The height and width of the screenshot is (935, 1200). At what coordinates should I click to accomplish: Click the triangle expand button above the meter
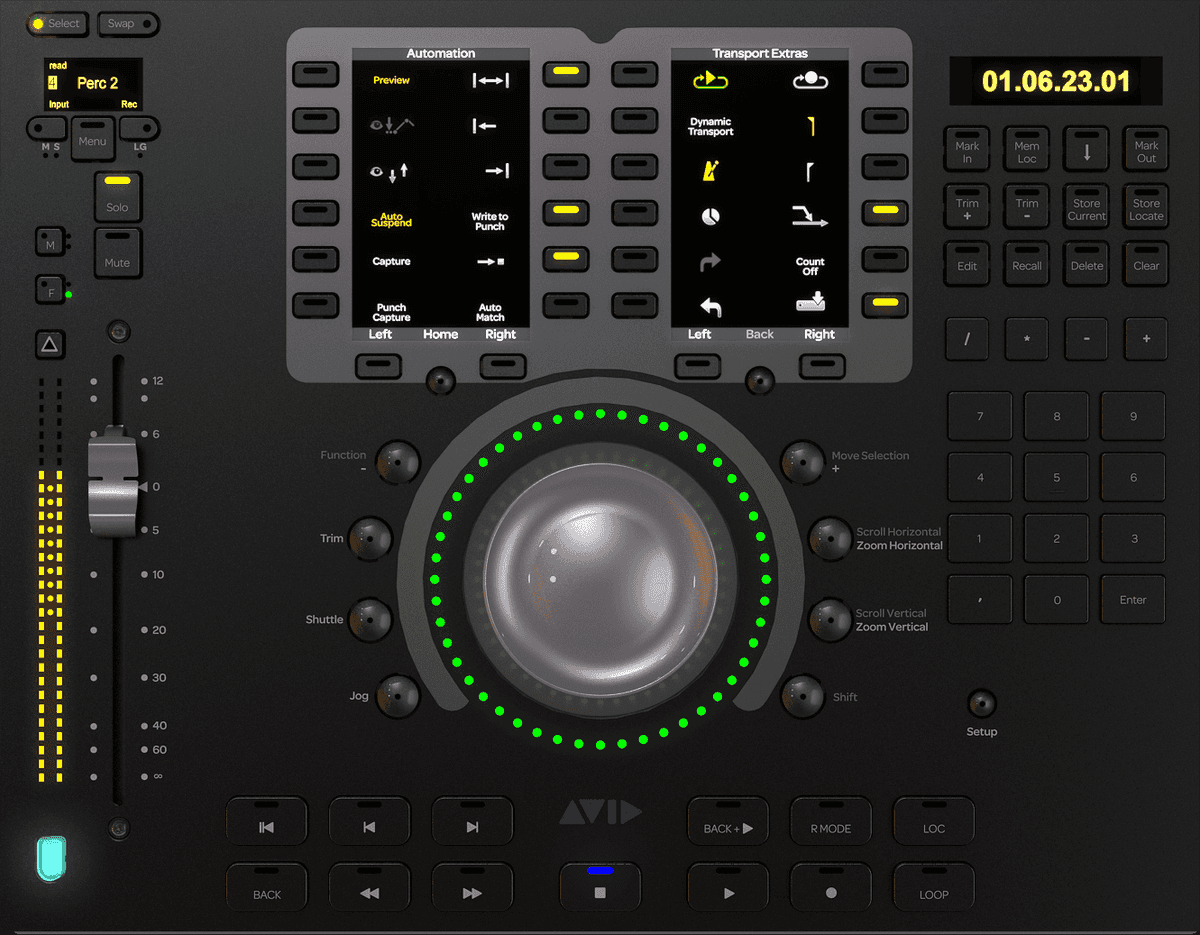click(50, 345)
